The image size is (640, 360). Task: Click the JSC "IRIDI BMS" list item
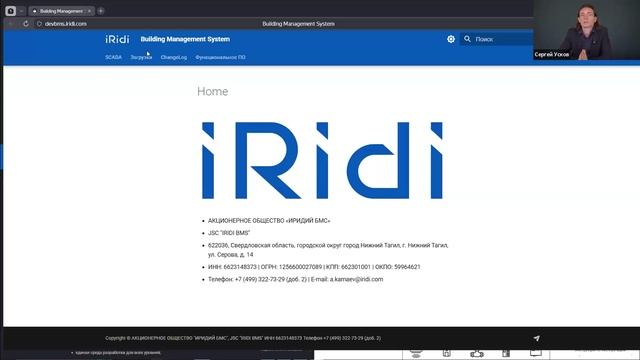[x=229, y=233]
